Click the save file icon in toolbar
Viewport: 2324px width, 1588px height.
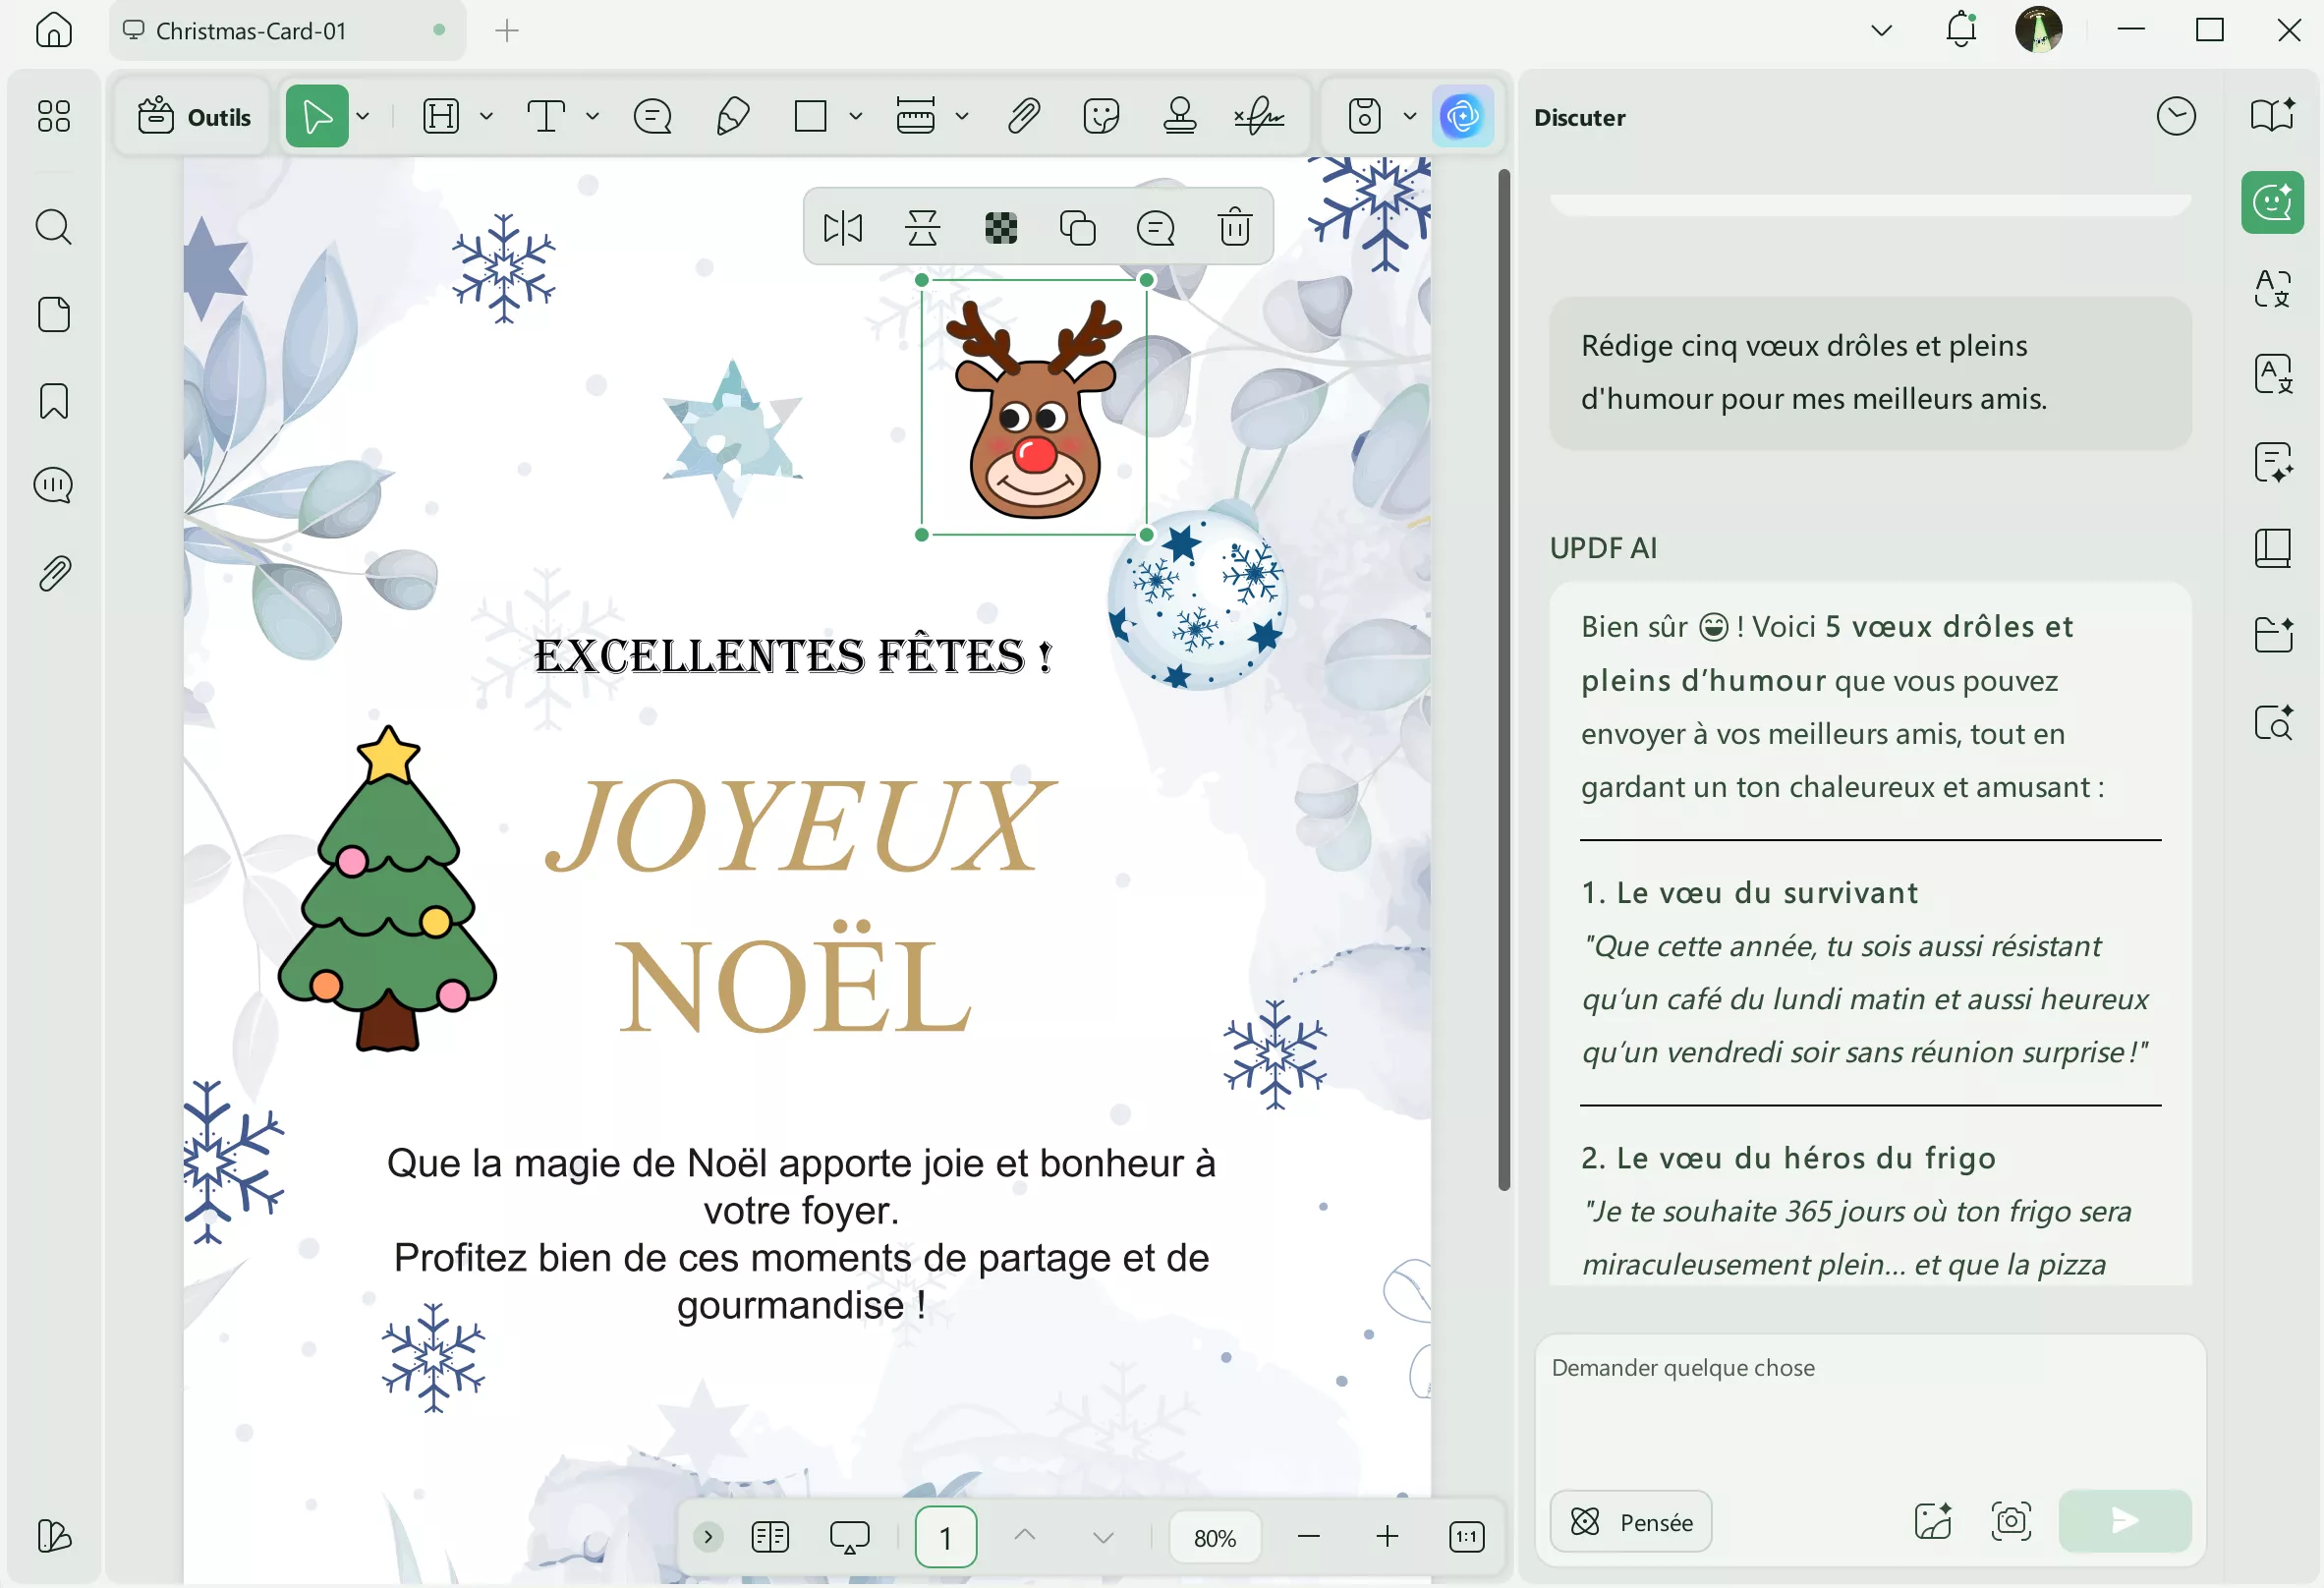tap(1364, 116)
